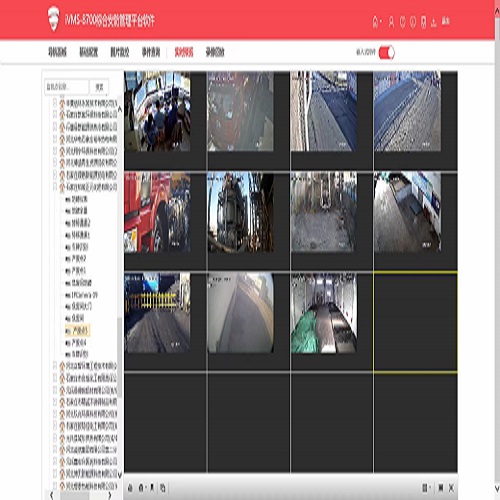Open the dropdown arrow beside the home icon

coord(381,22)
